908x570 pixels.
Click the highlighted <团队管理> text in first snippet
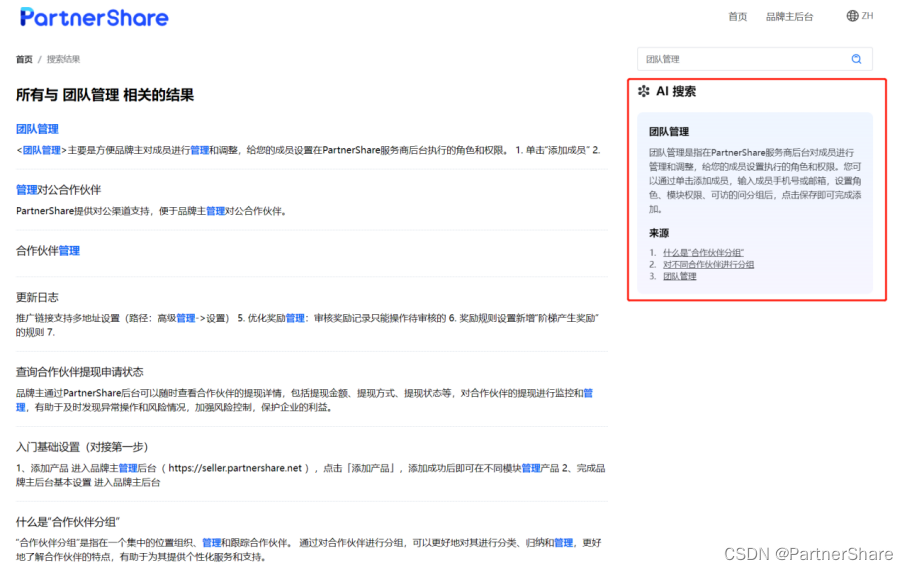(41, 150)
